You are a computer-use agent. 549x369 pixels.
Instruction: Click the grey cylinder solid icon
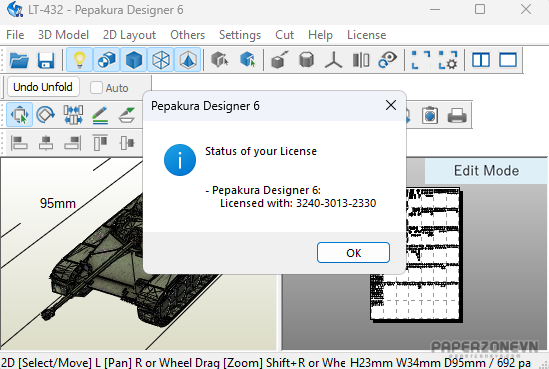tap(306, 60)
